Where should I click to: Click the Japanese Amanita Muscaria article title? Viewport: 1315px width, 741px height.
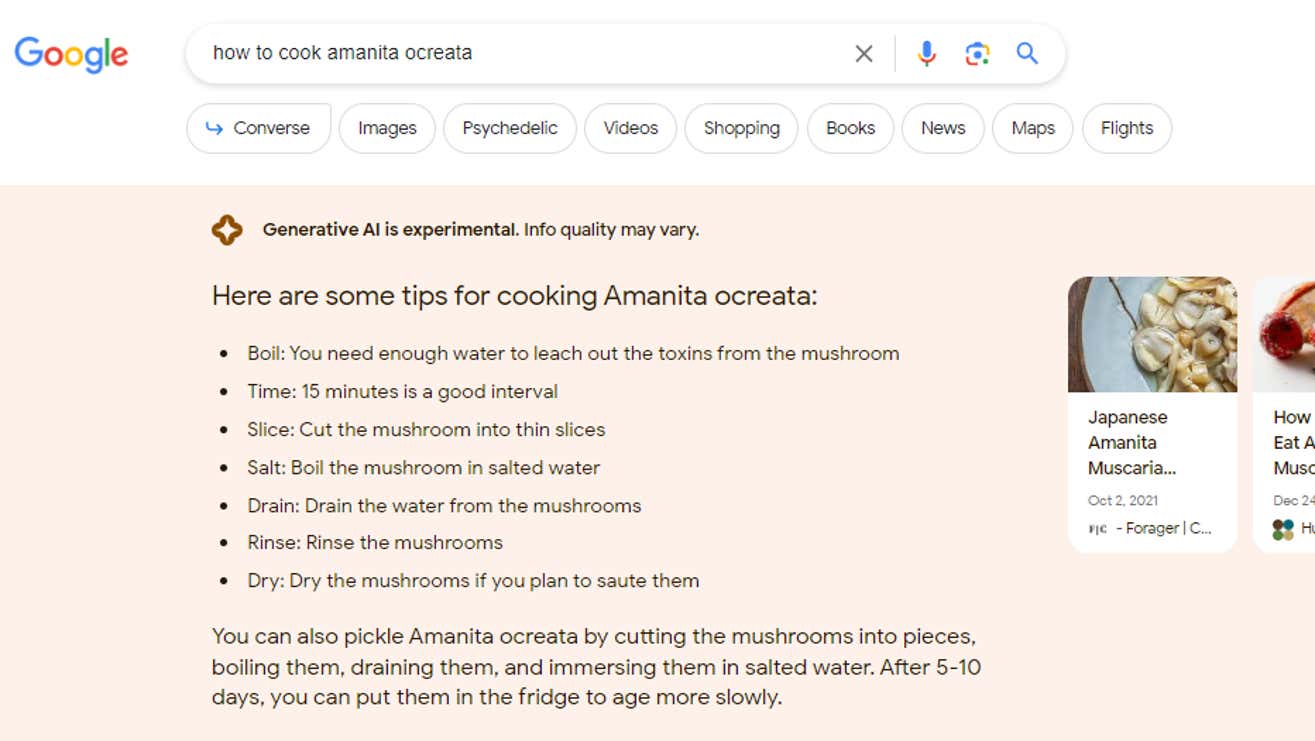1131,442
